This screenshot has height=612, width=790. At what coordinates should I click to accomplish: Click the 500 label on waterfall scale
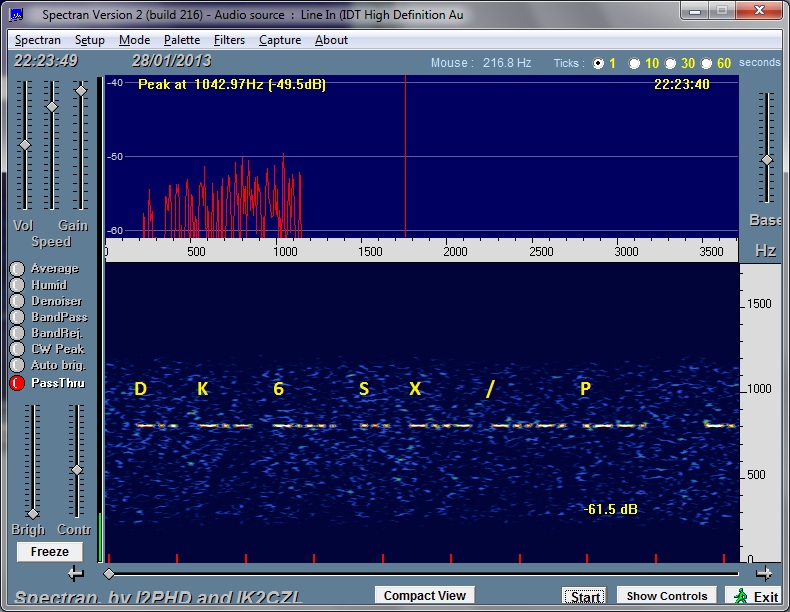756,475
